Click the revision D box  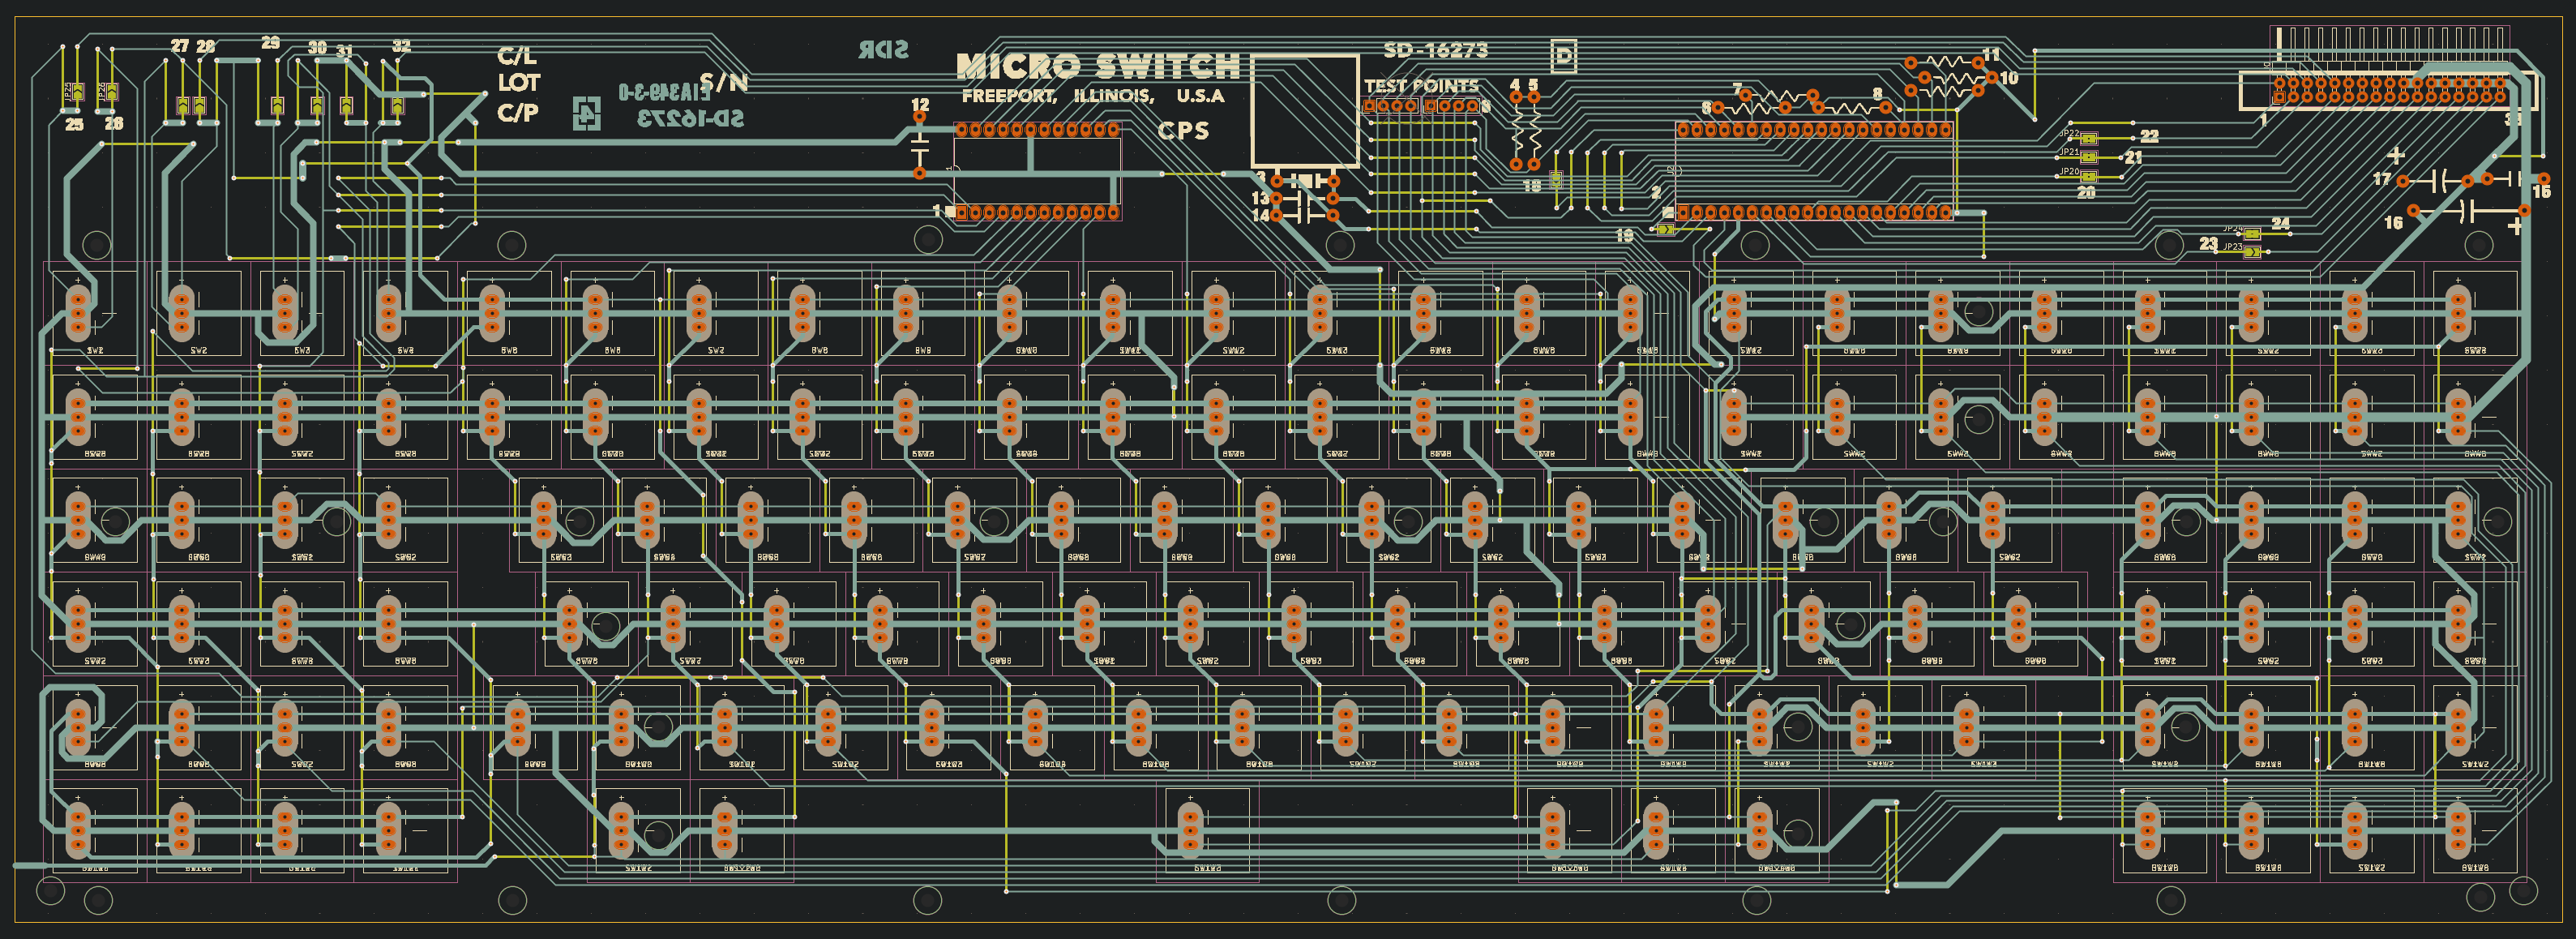click(x=1563, y=55)
